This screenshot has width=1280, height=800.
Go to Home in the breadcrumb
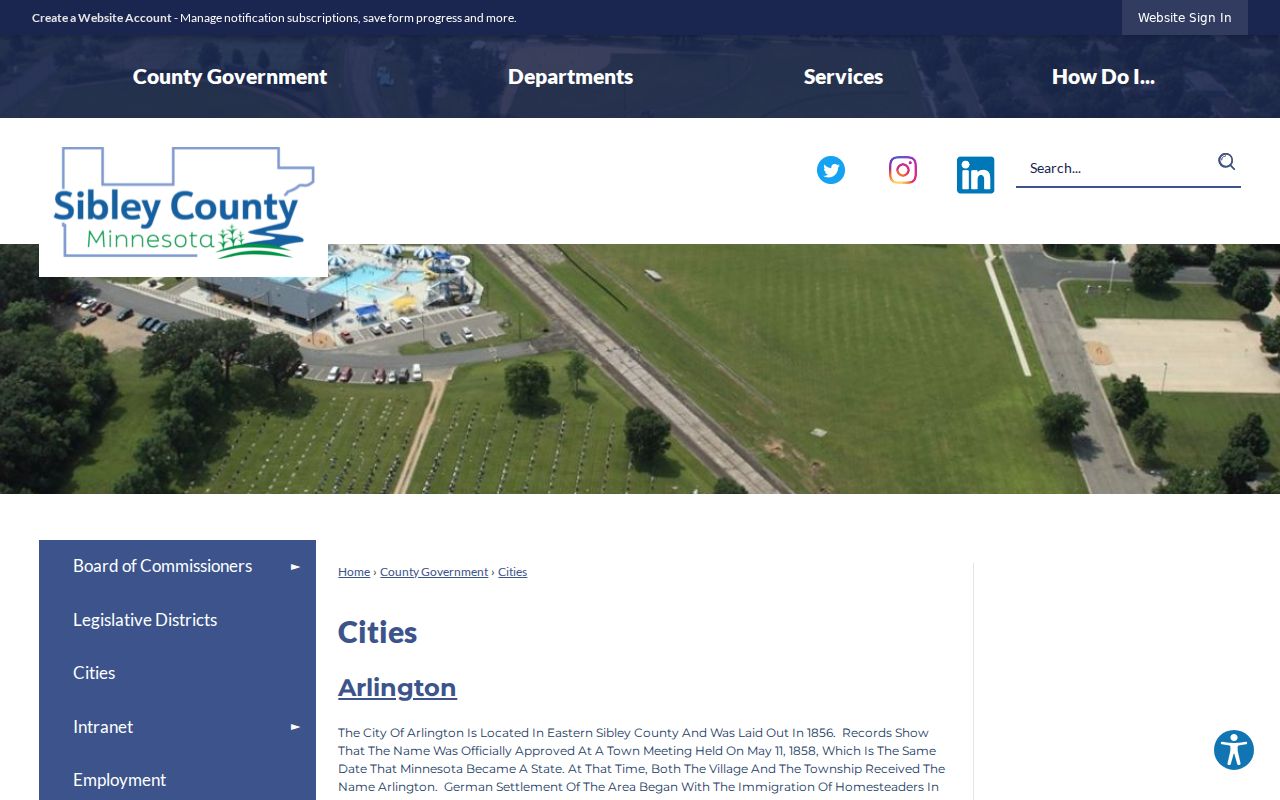click(x=354, y=572)
